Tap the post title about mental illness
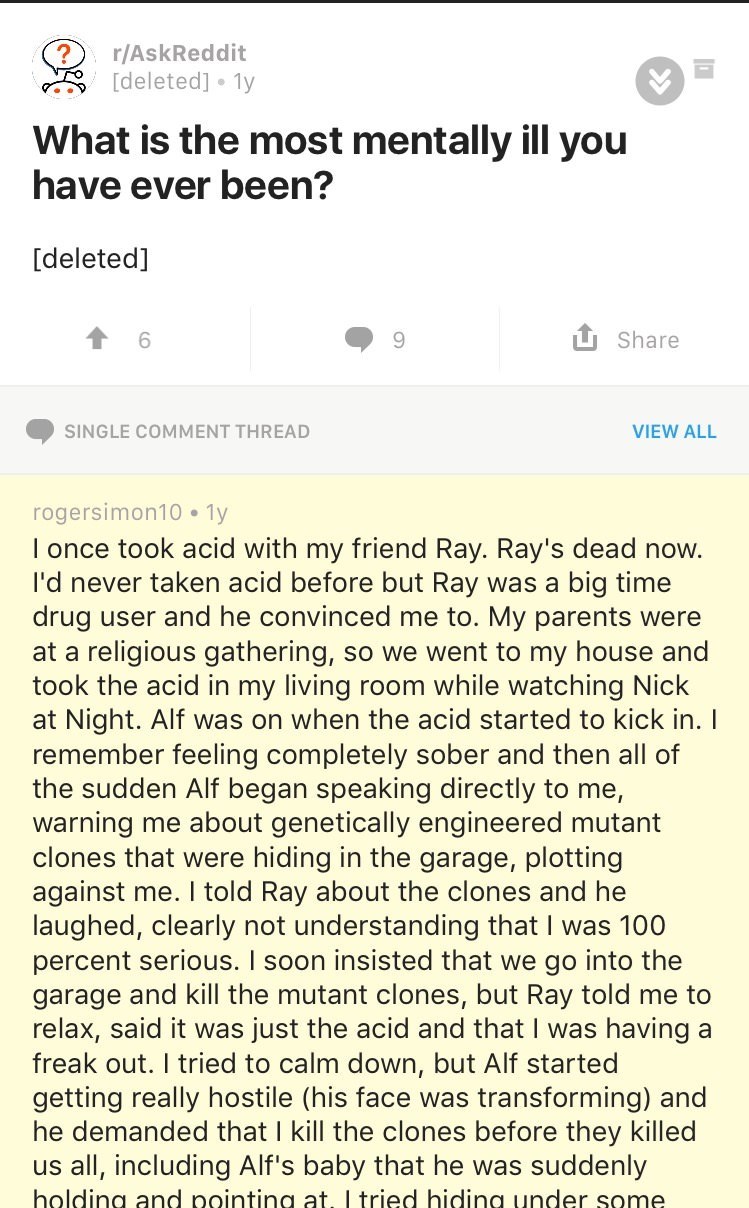749x1208 pixels. coord(330,162)
